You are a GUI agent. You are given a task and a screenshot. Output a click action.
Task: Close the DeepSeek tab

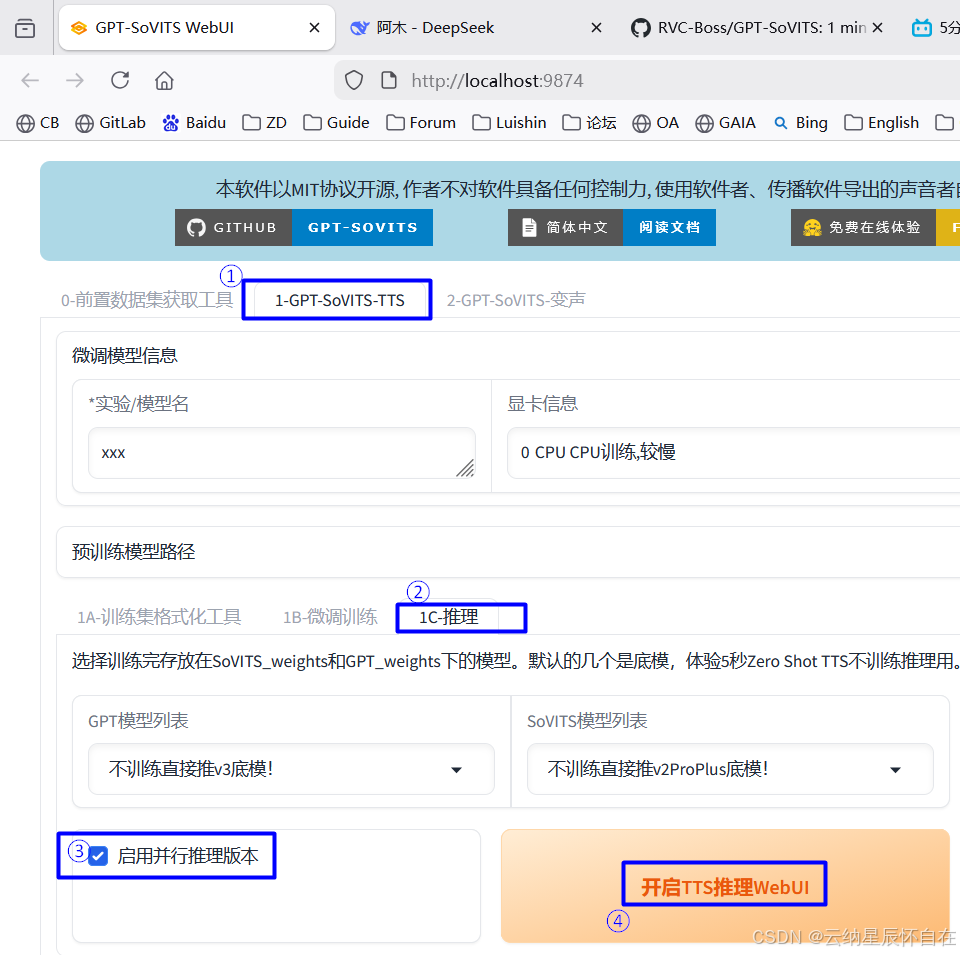(x=596, y=28)
